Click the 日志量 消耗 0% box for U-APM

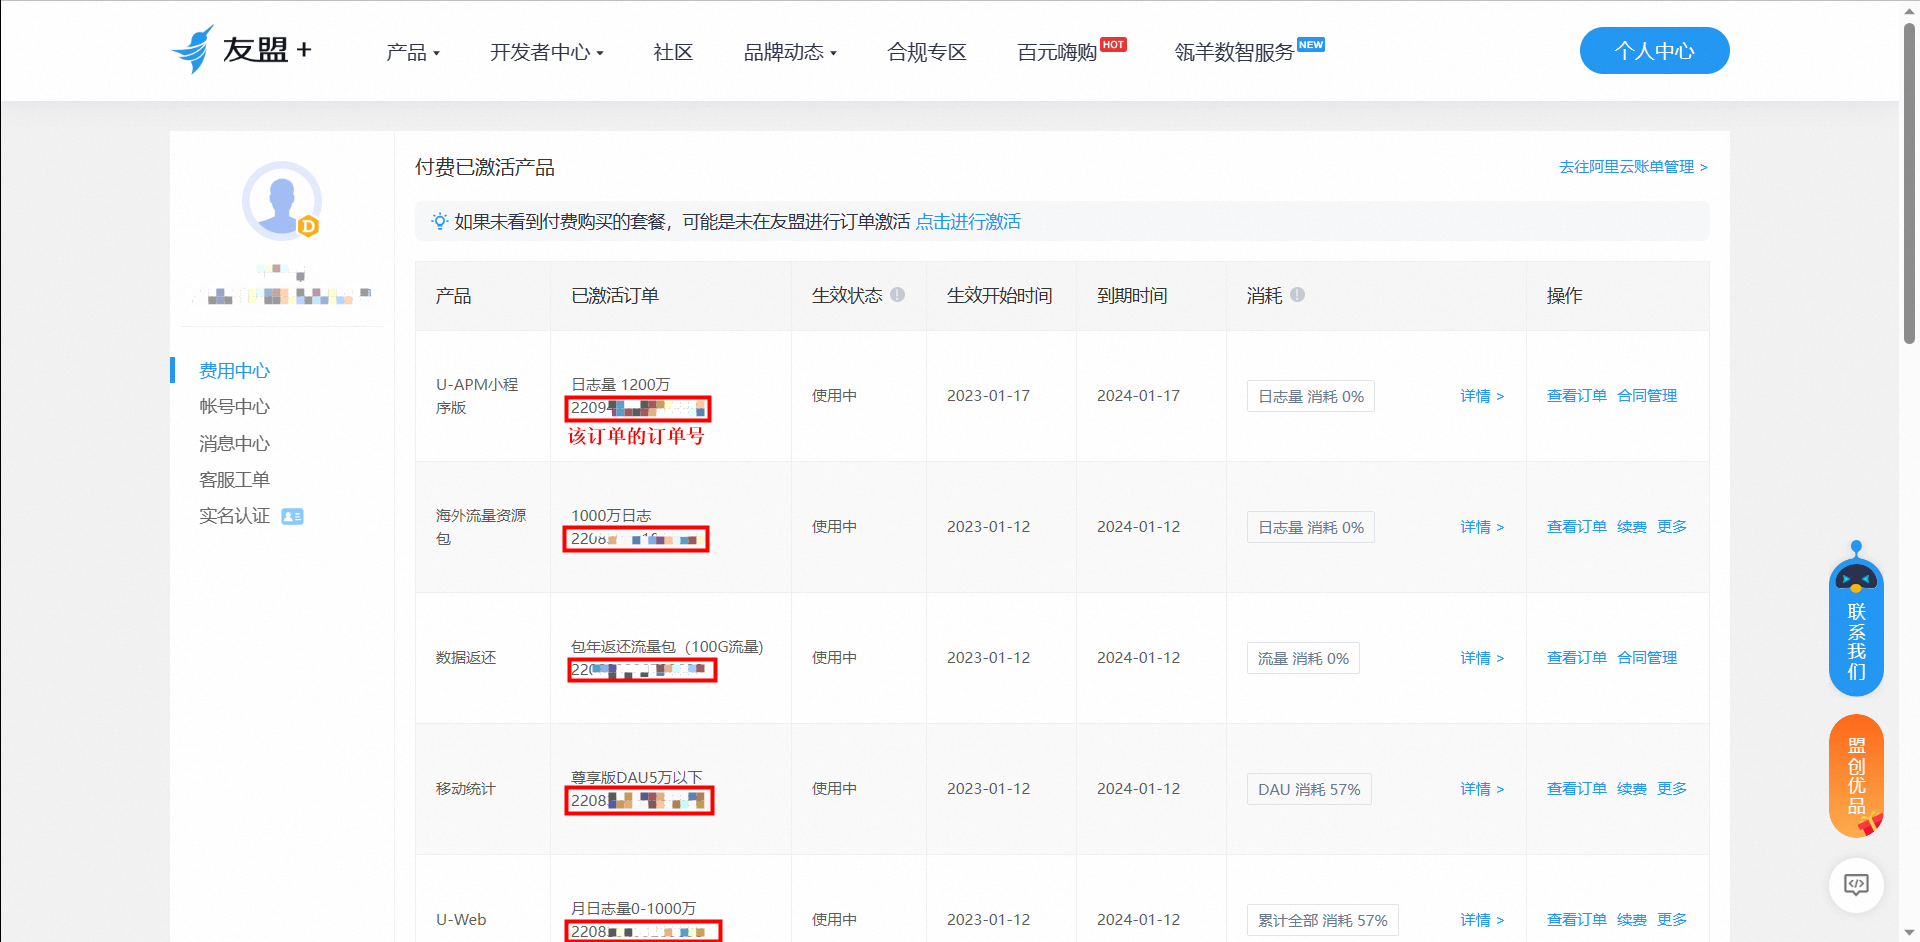[x=1311, y=396]
